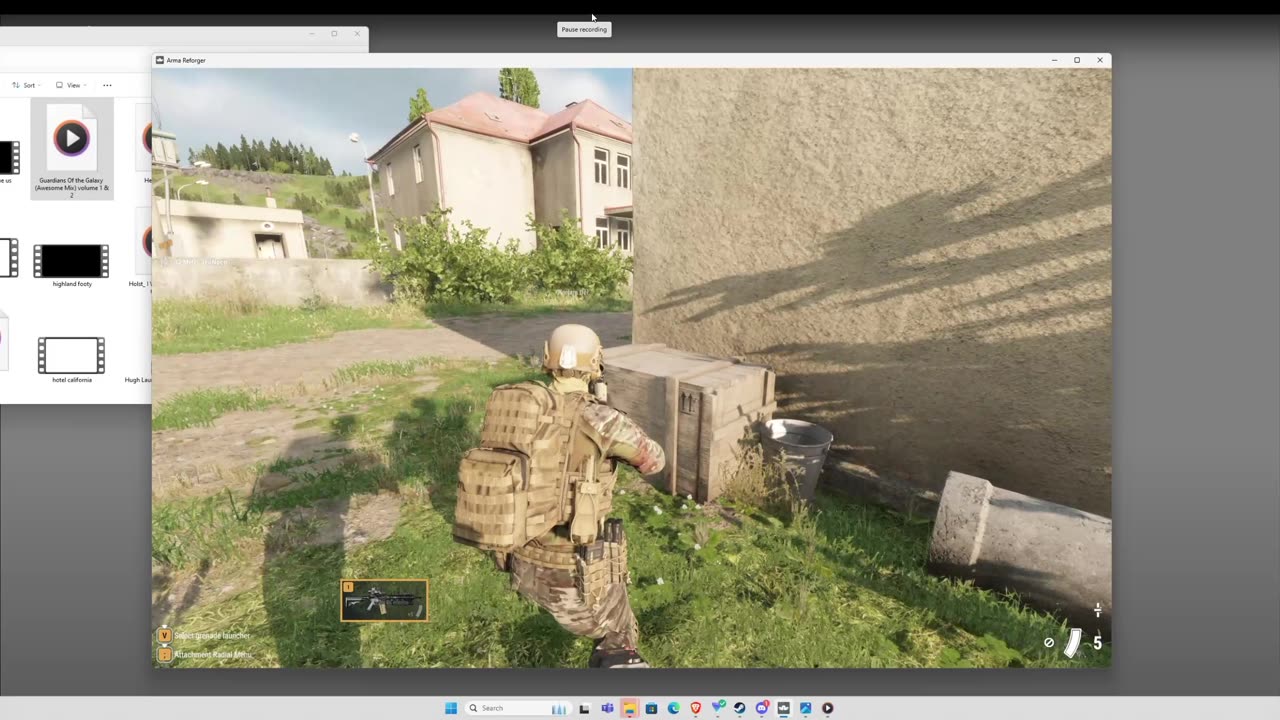The image size is (1280, 720).
Task: Open Microsoft Store from the taskbar
Action: 651,708
